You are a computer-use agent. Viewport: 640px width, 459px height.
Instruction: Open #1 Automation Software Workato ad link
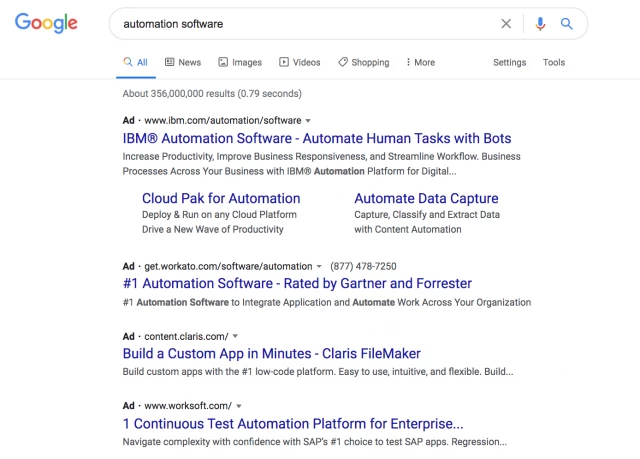pyautogui.click(x=297, y=283)
